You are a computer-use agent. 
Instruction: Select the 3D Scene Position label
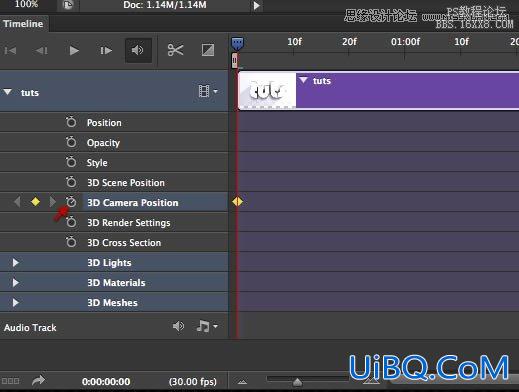pos(126,183)
